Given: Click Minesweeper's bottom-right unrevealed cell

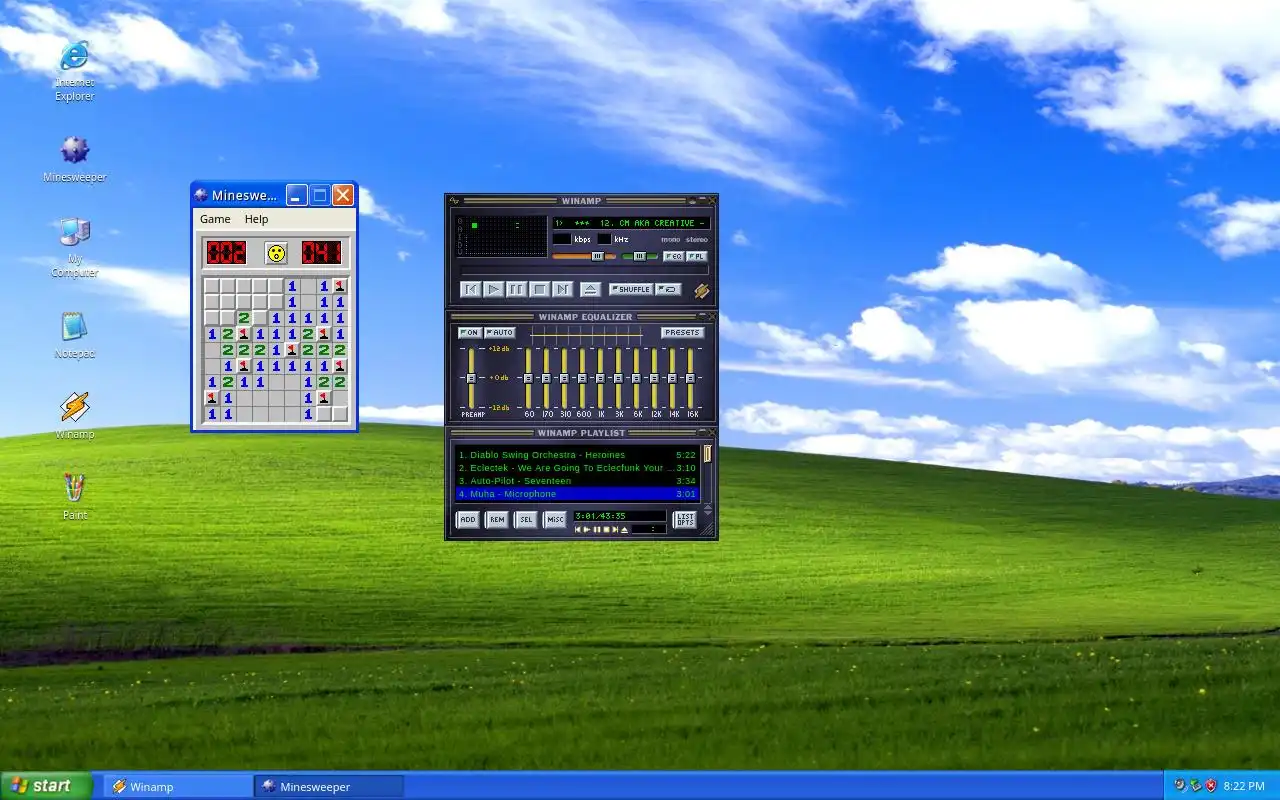Looking at the screenshot, I should [340, 414].
